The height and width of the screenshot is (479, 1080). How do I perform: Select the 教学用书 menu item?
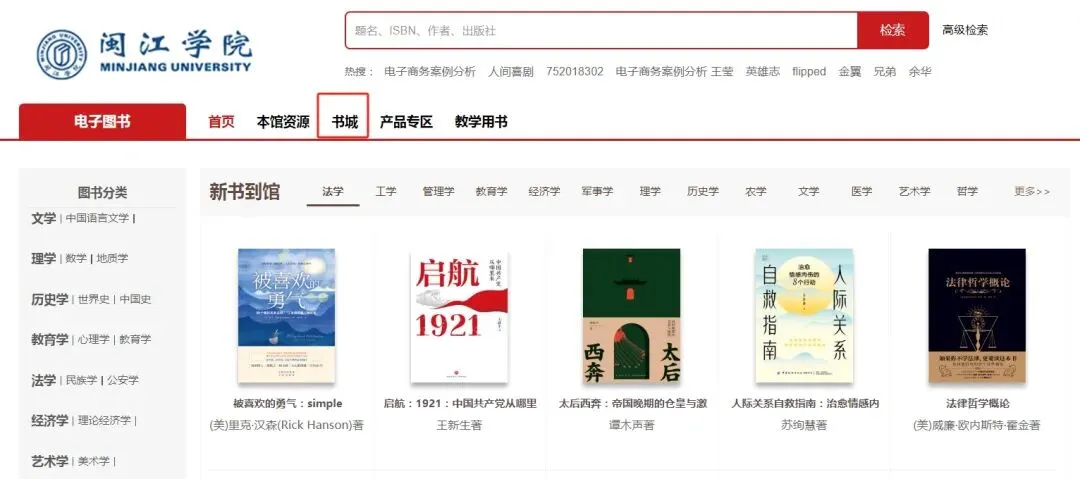pos(481,122)
